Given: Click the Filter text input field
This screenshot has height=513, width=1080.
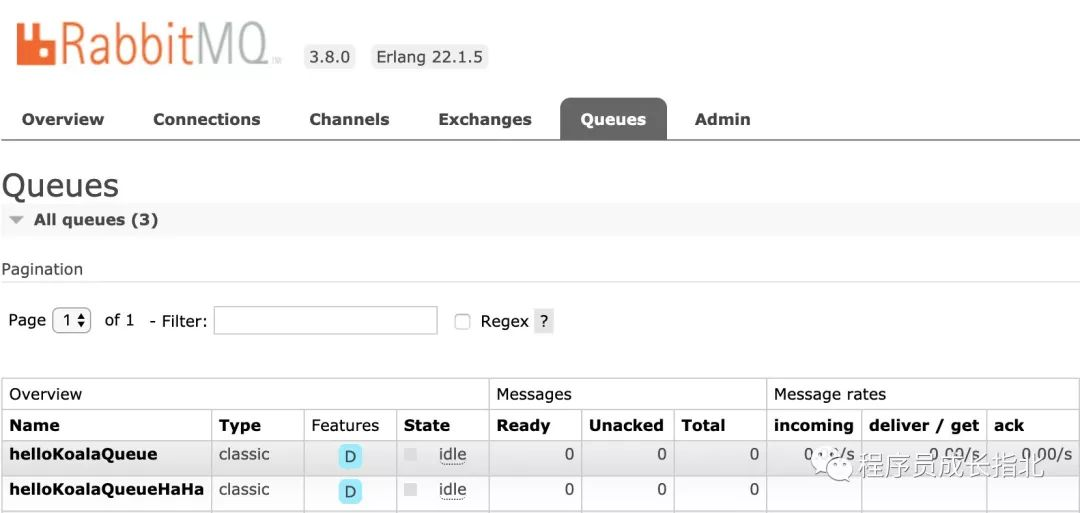Looking at the screenshot, I should pos(326,320).
